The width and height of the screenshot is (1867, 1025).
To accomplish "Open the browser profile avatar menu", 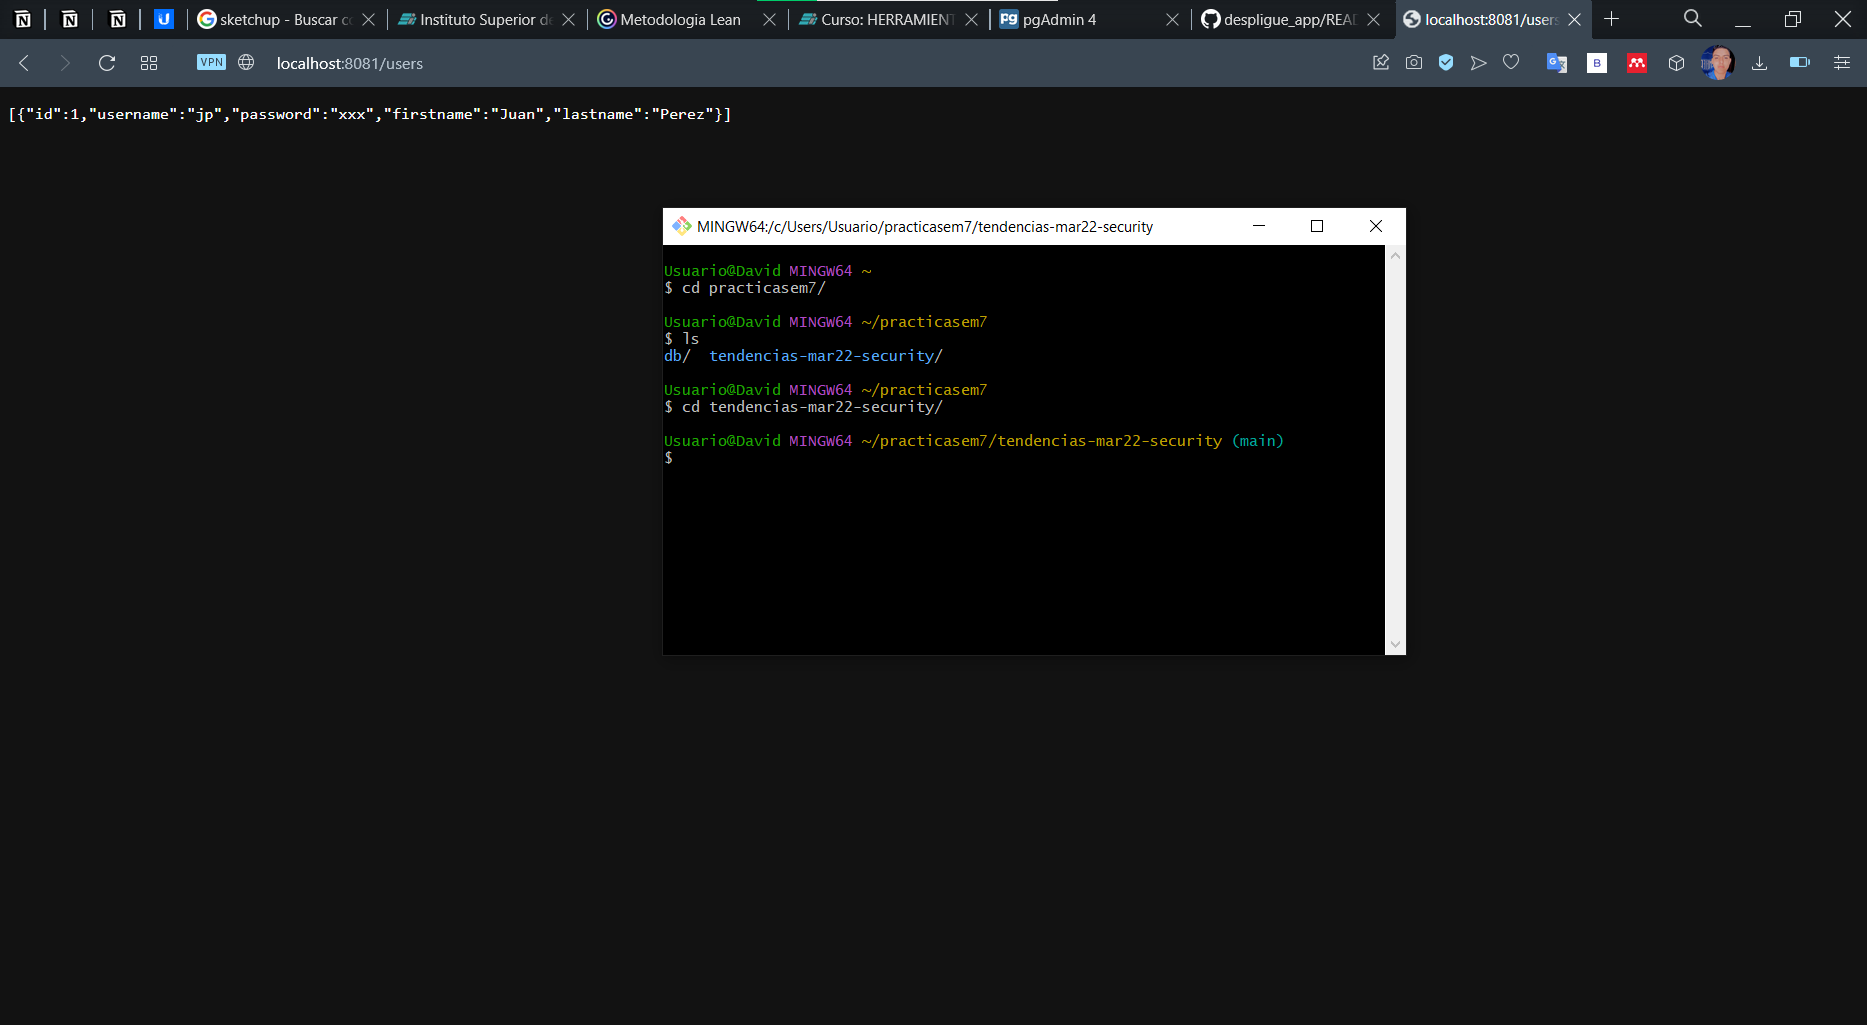I will point(1717,62).
